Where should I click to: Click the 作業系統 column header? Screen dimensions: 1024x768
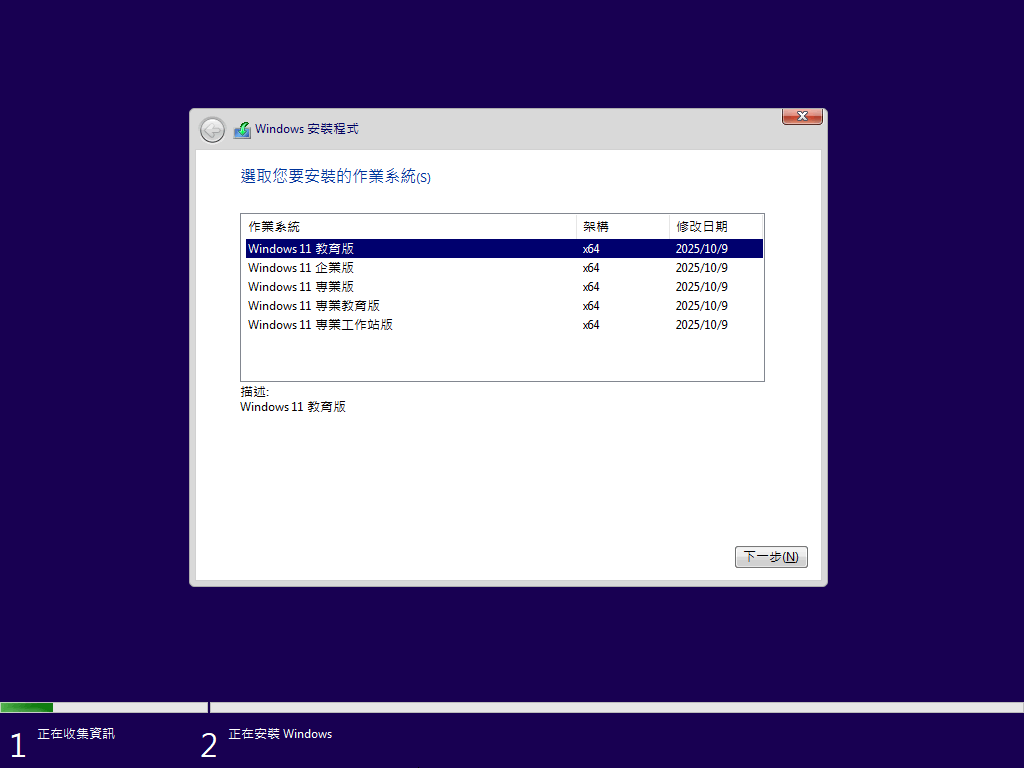pos(274,227)
